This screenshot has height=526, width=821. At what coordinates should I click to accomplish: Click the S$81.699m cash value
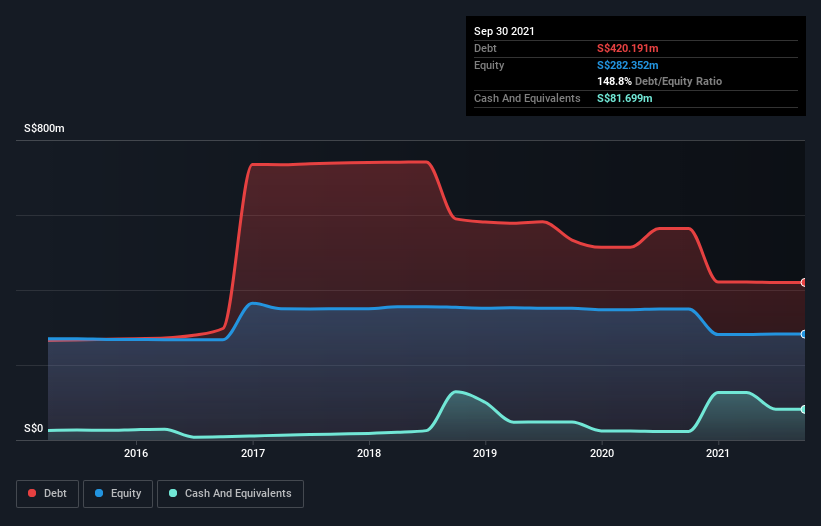click(625, 98)
